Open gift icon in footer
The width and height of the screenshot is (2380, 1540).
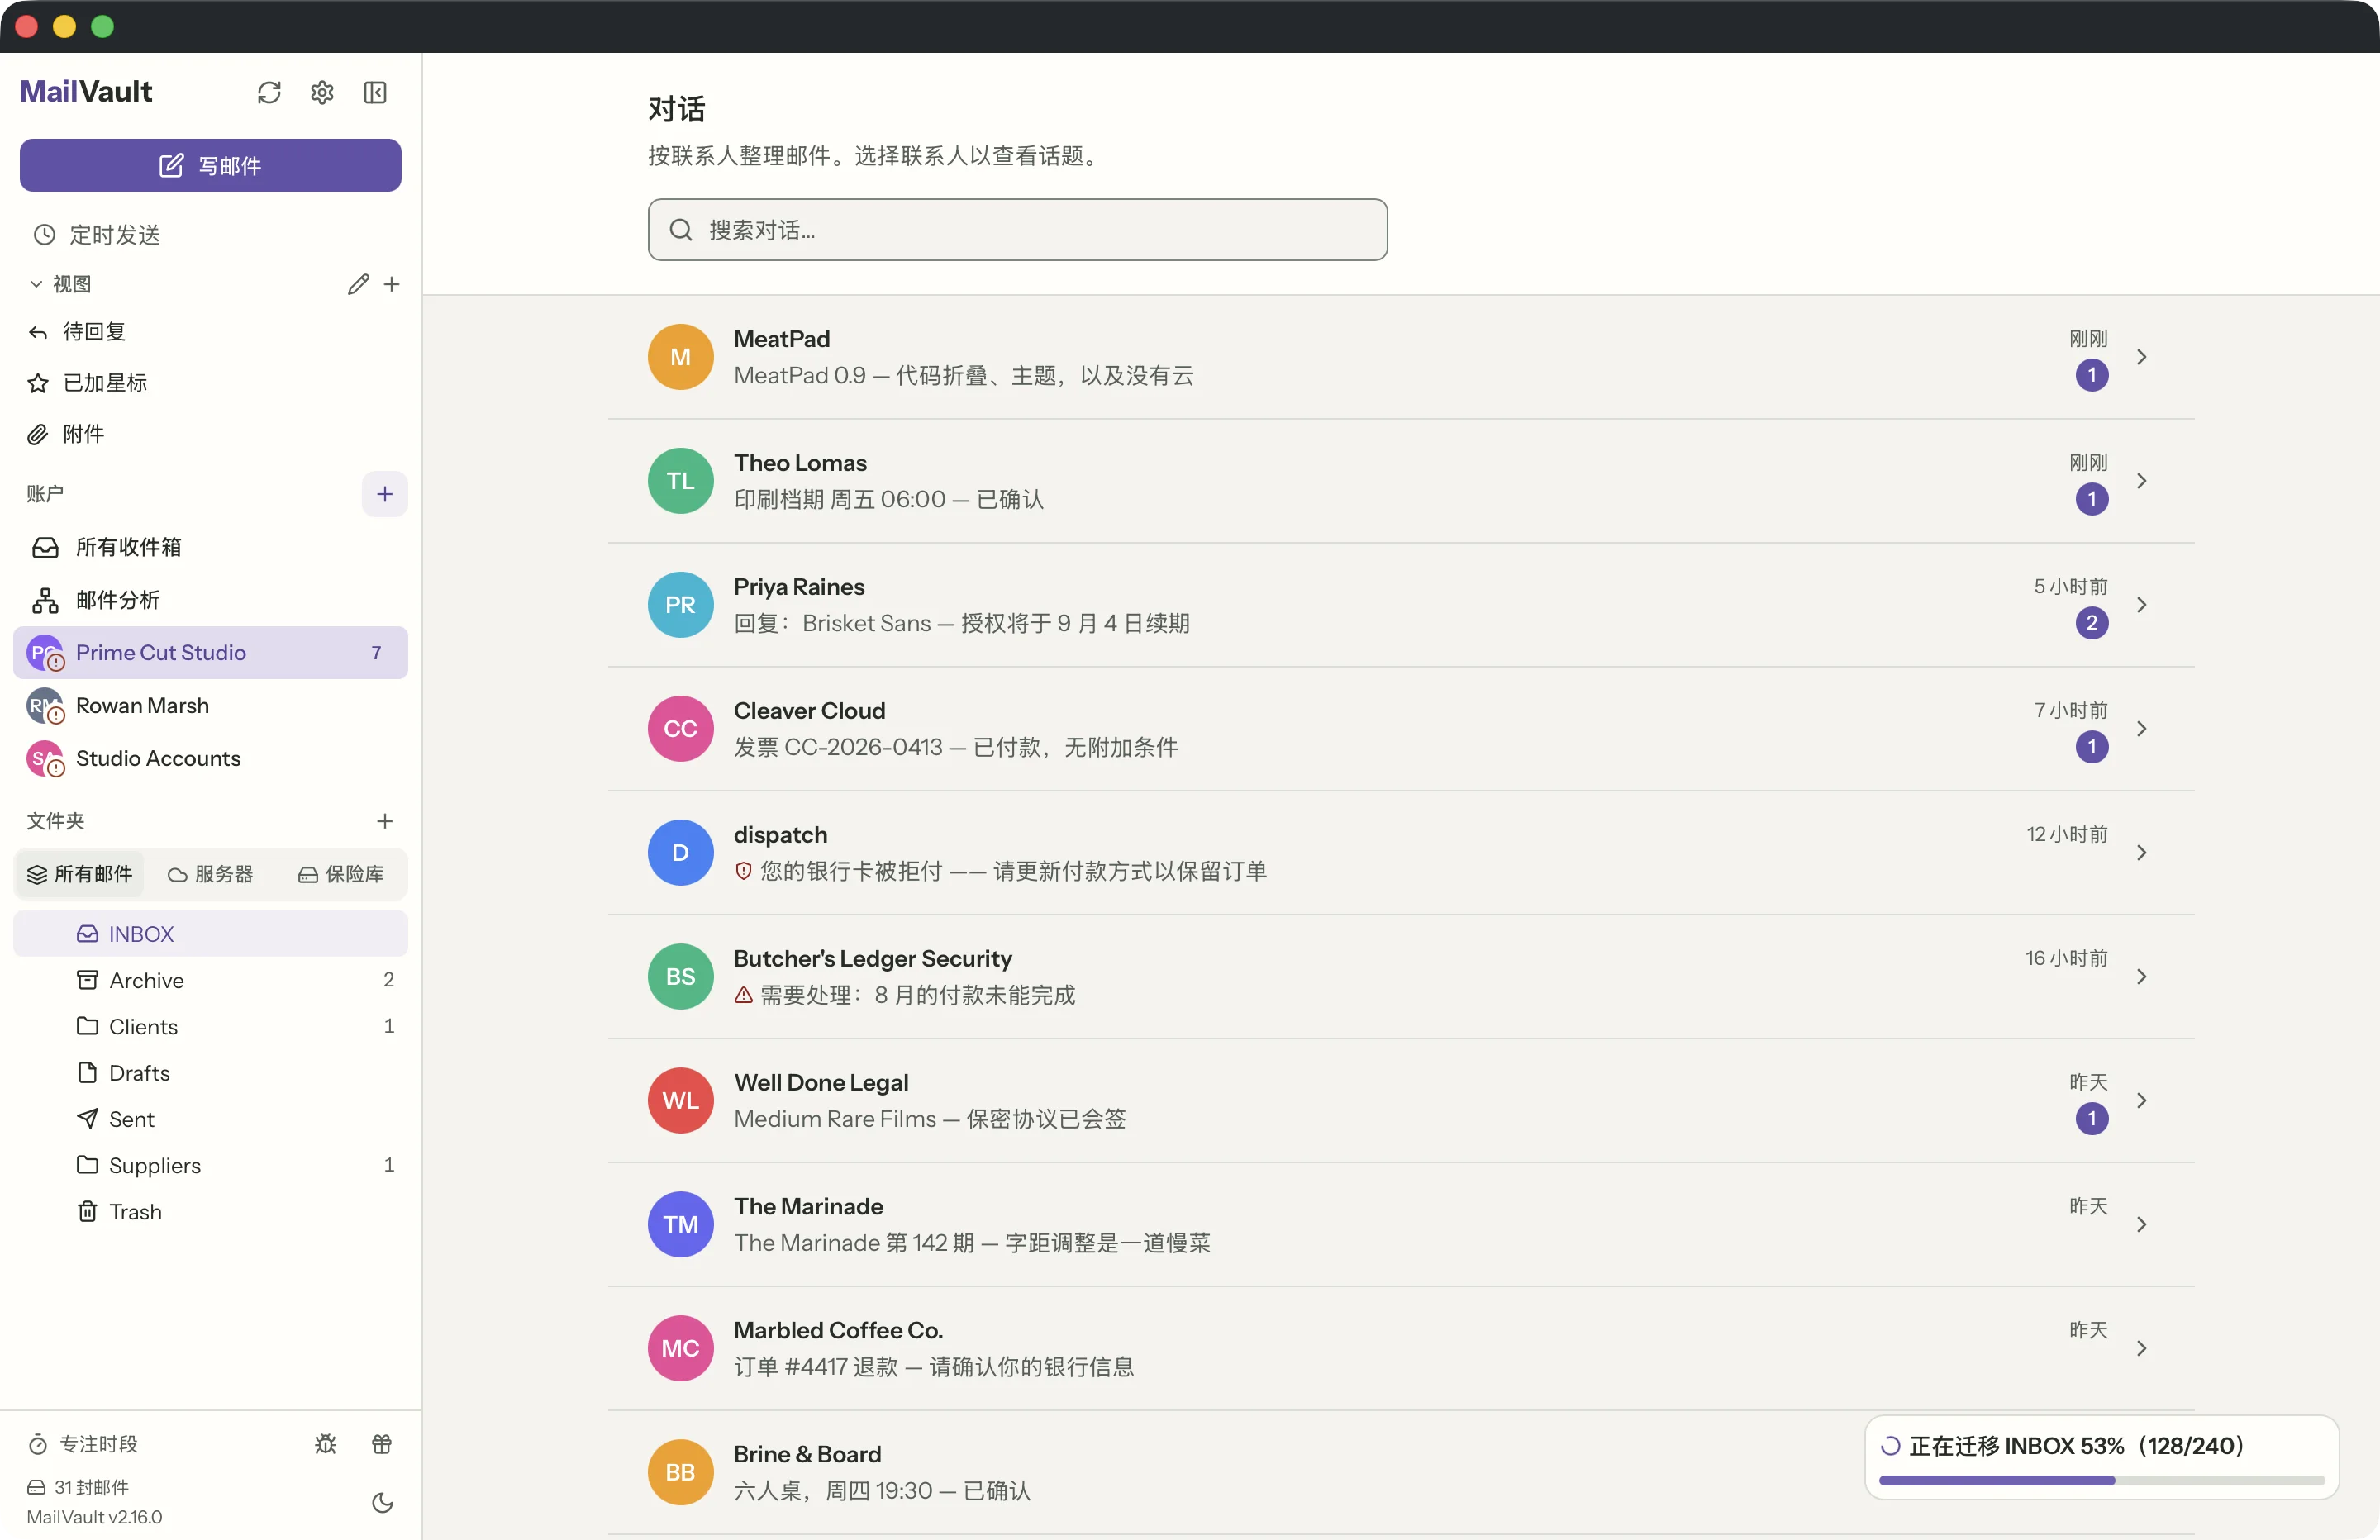[382, 1444]
